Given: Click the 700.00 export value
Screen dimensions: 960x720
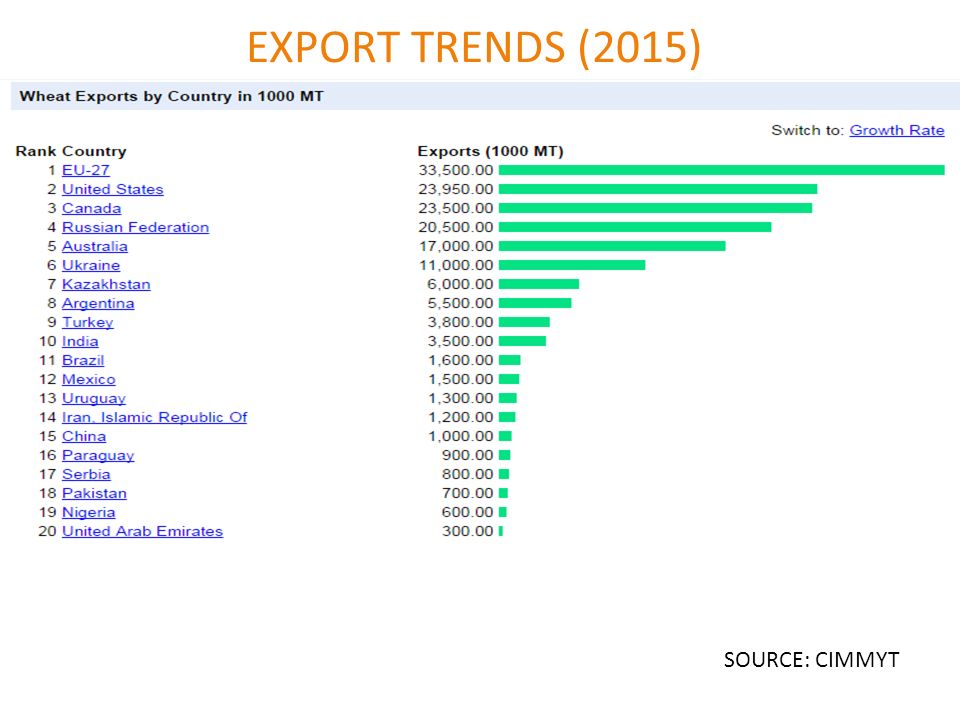Looking at the screenshot, I should [467, 493].
